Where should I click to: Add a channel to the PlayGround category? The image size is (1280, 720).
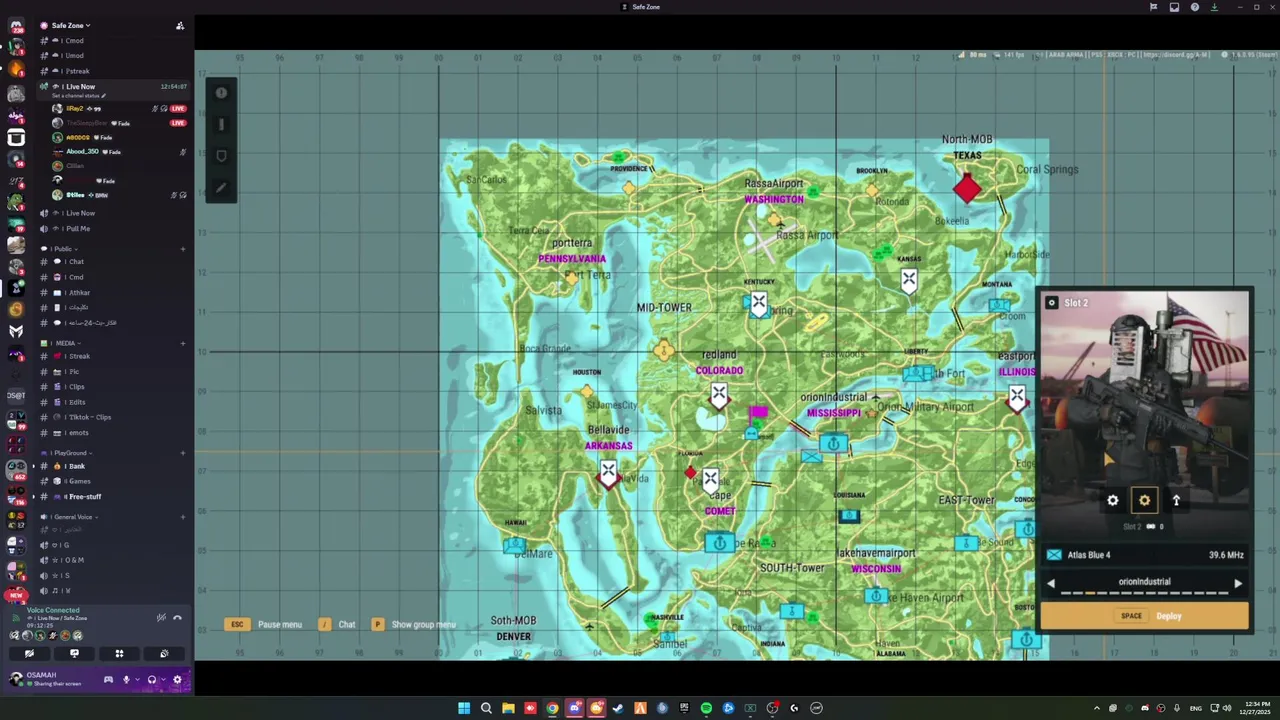pos(183,453)
